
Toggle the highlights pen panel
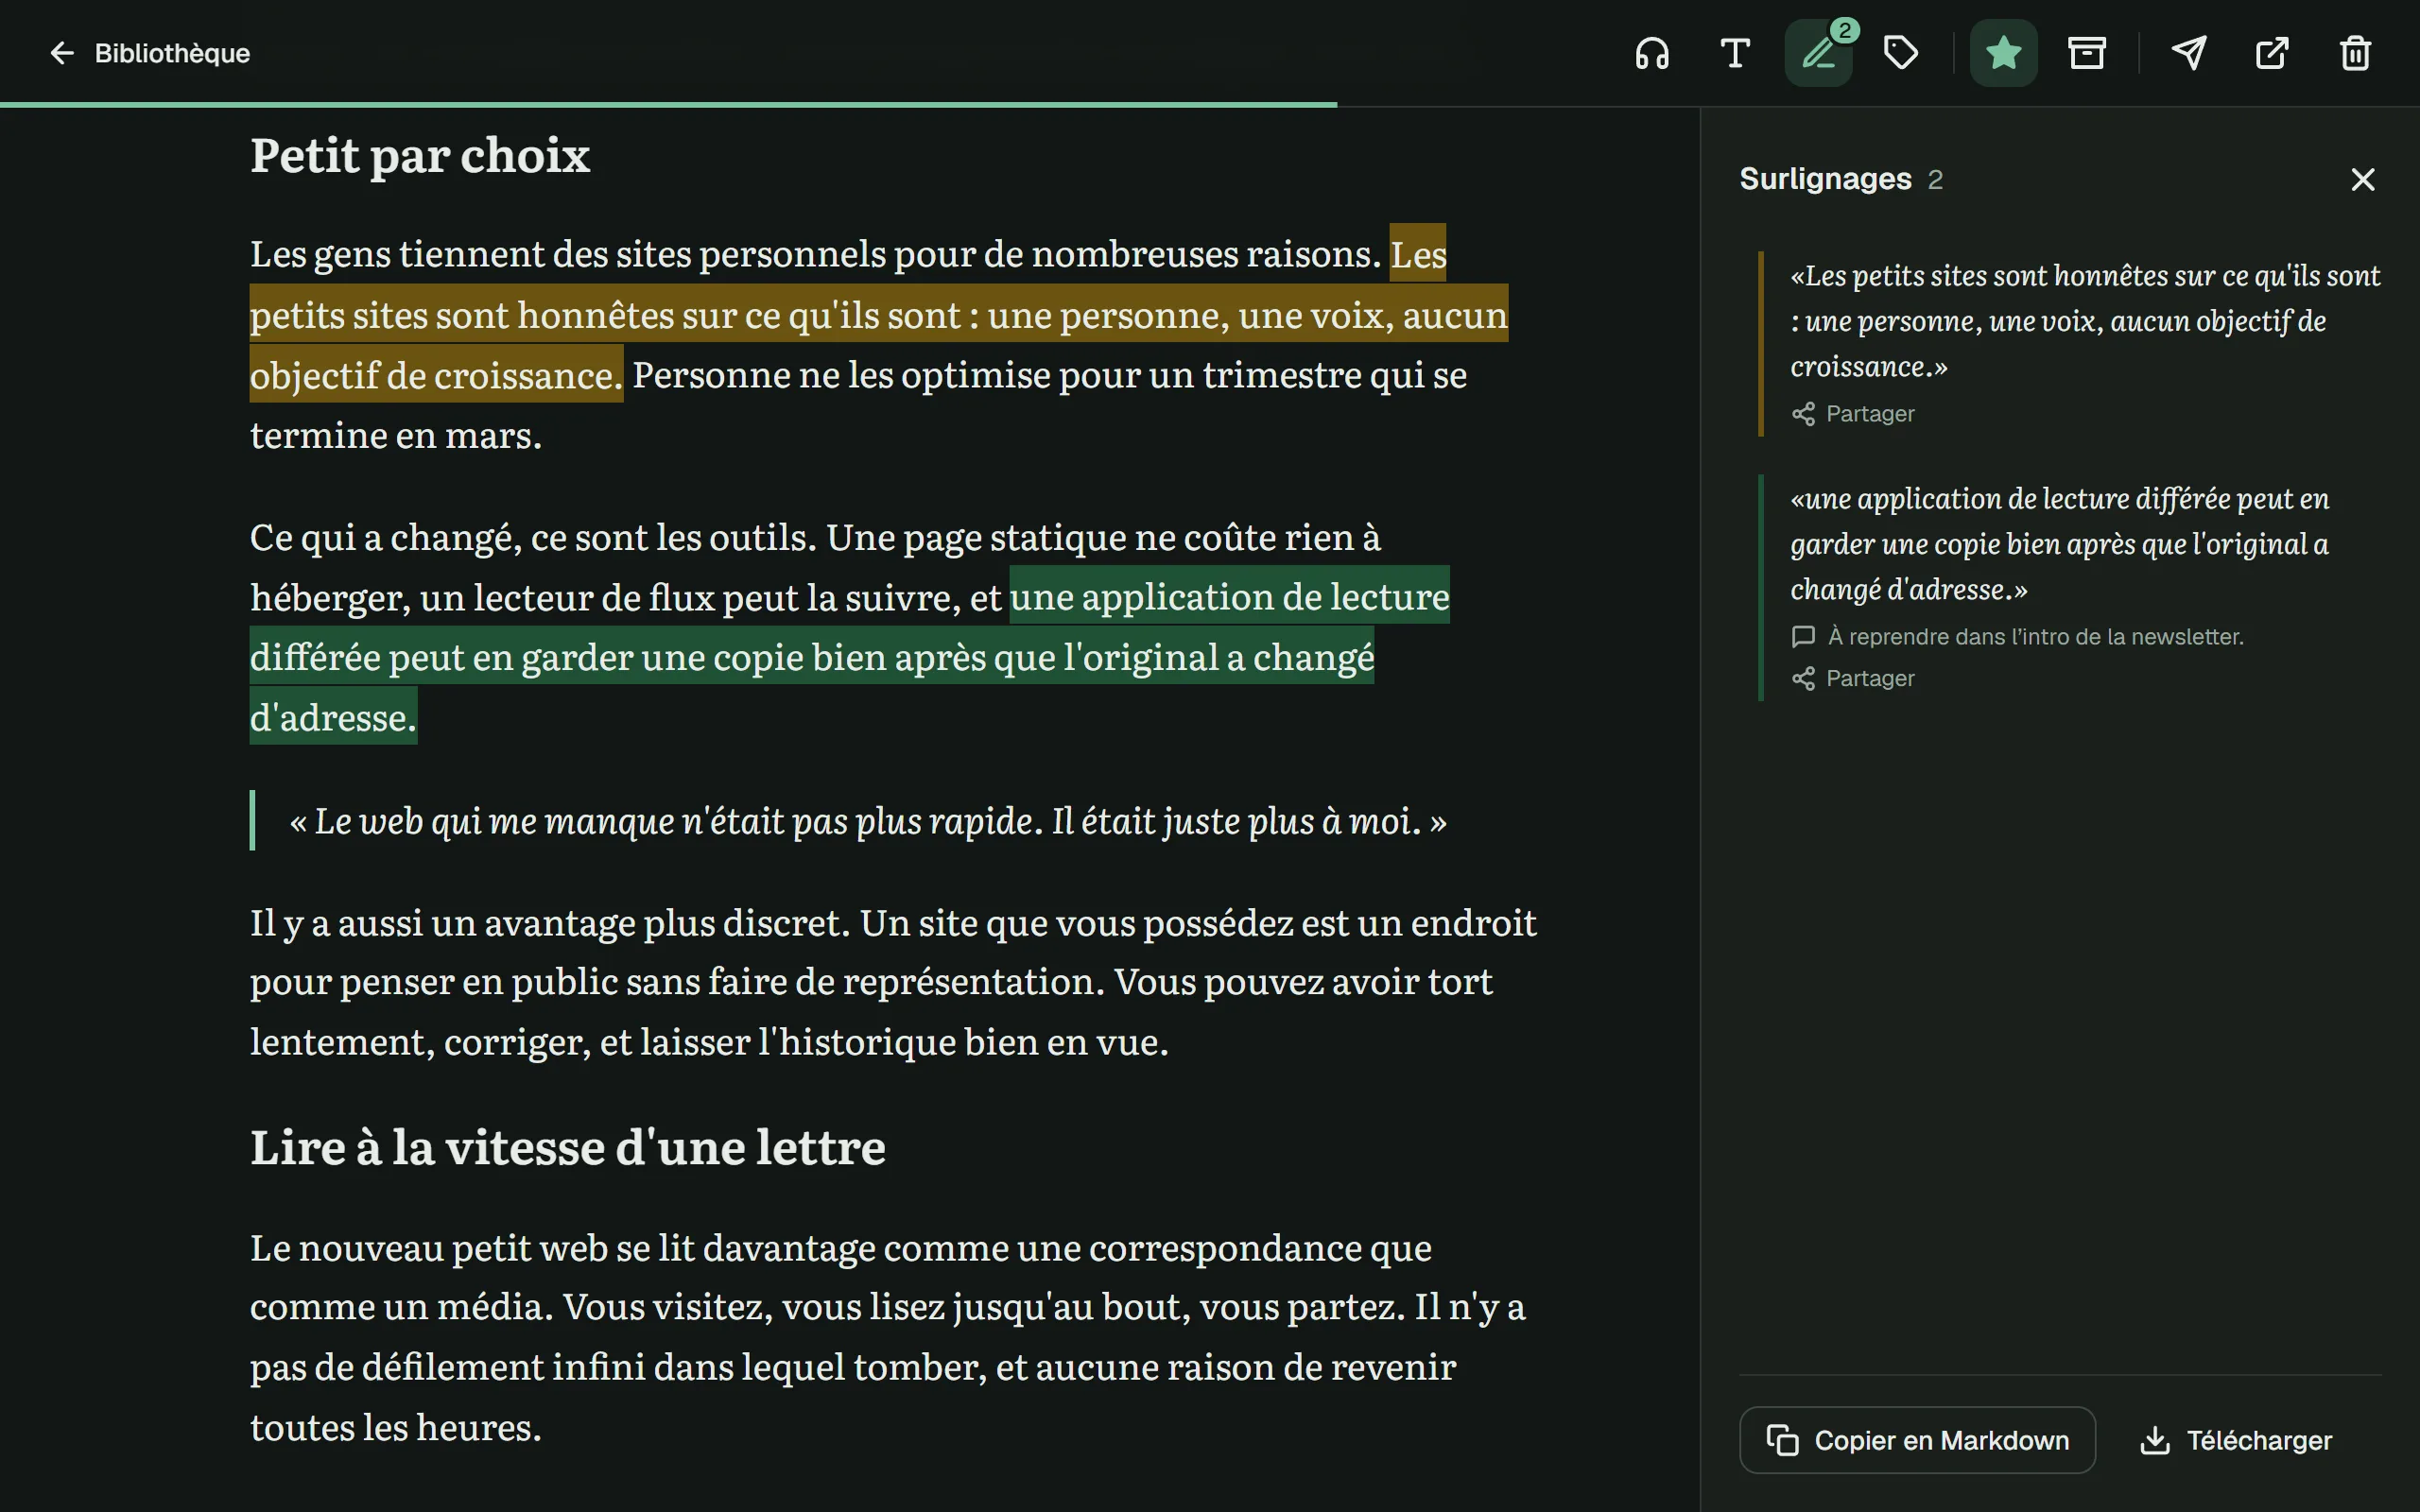[1819, 53]
